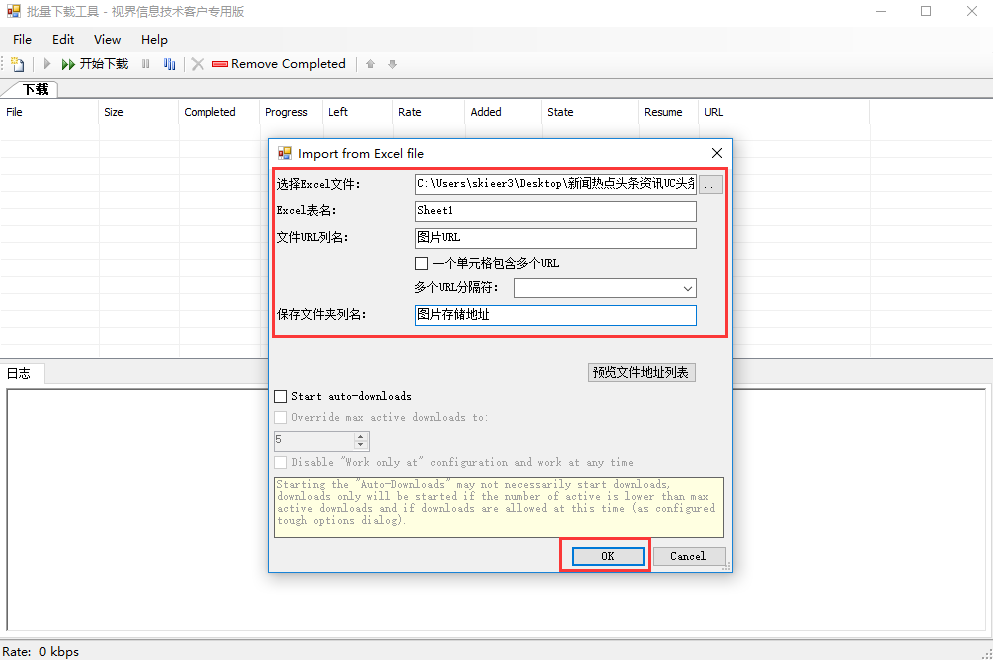Click the 开始下载 start download button

pos(95,64)
